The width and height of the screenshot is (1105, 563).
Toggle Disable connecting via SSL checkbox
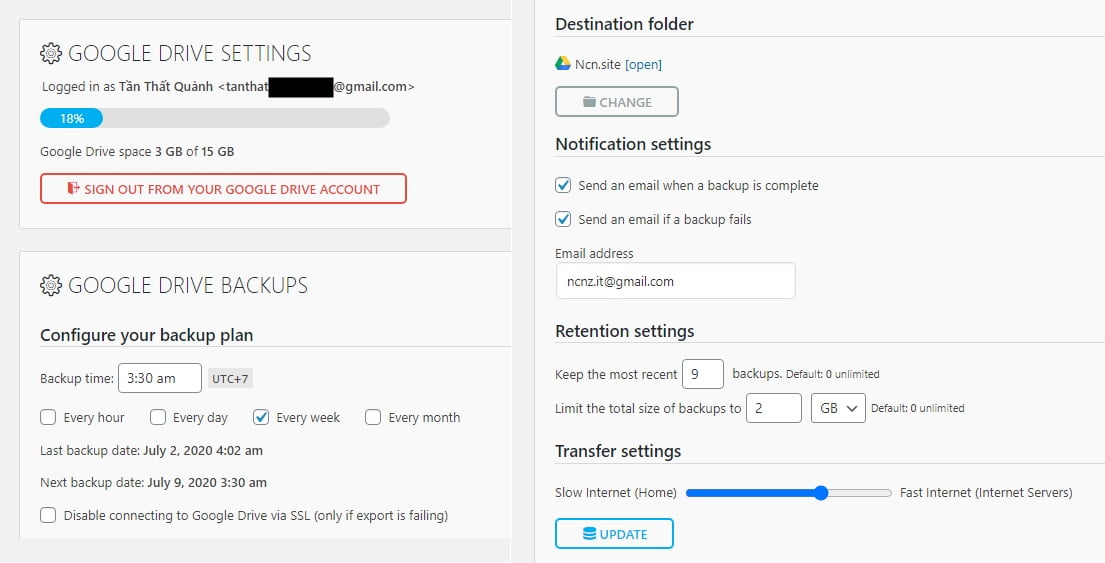coord(48,516)
